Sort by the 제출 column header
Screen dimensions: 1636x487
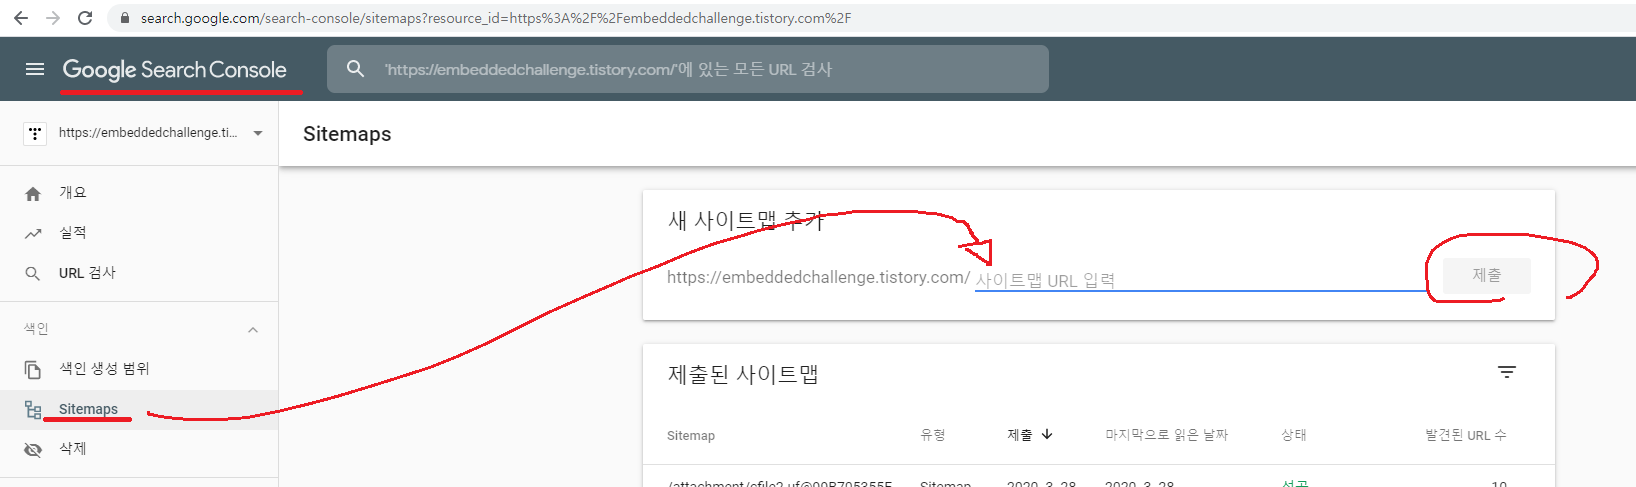coord(1020,435)
